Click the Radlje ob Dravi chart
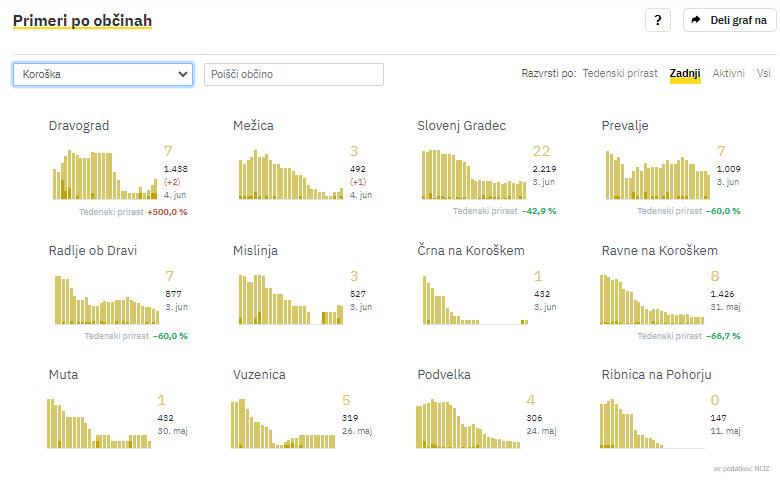This screenshot has height=481, width=780. pyautogui.click(x=105, y=299)
